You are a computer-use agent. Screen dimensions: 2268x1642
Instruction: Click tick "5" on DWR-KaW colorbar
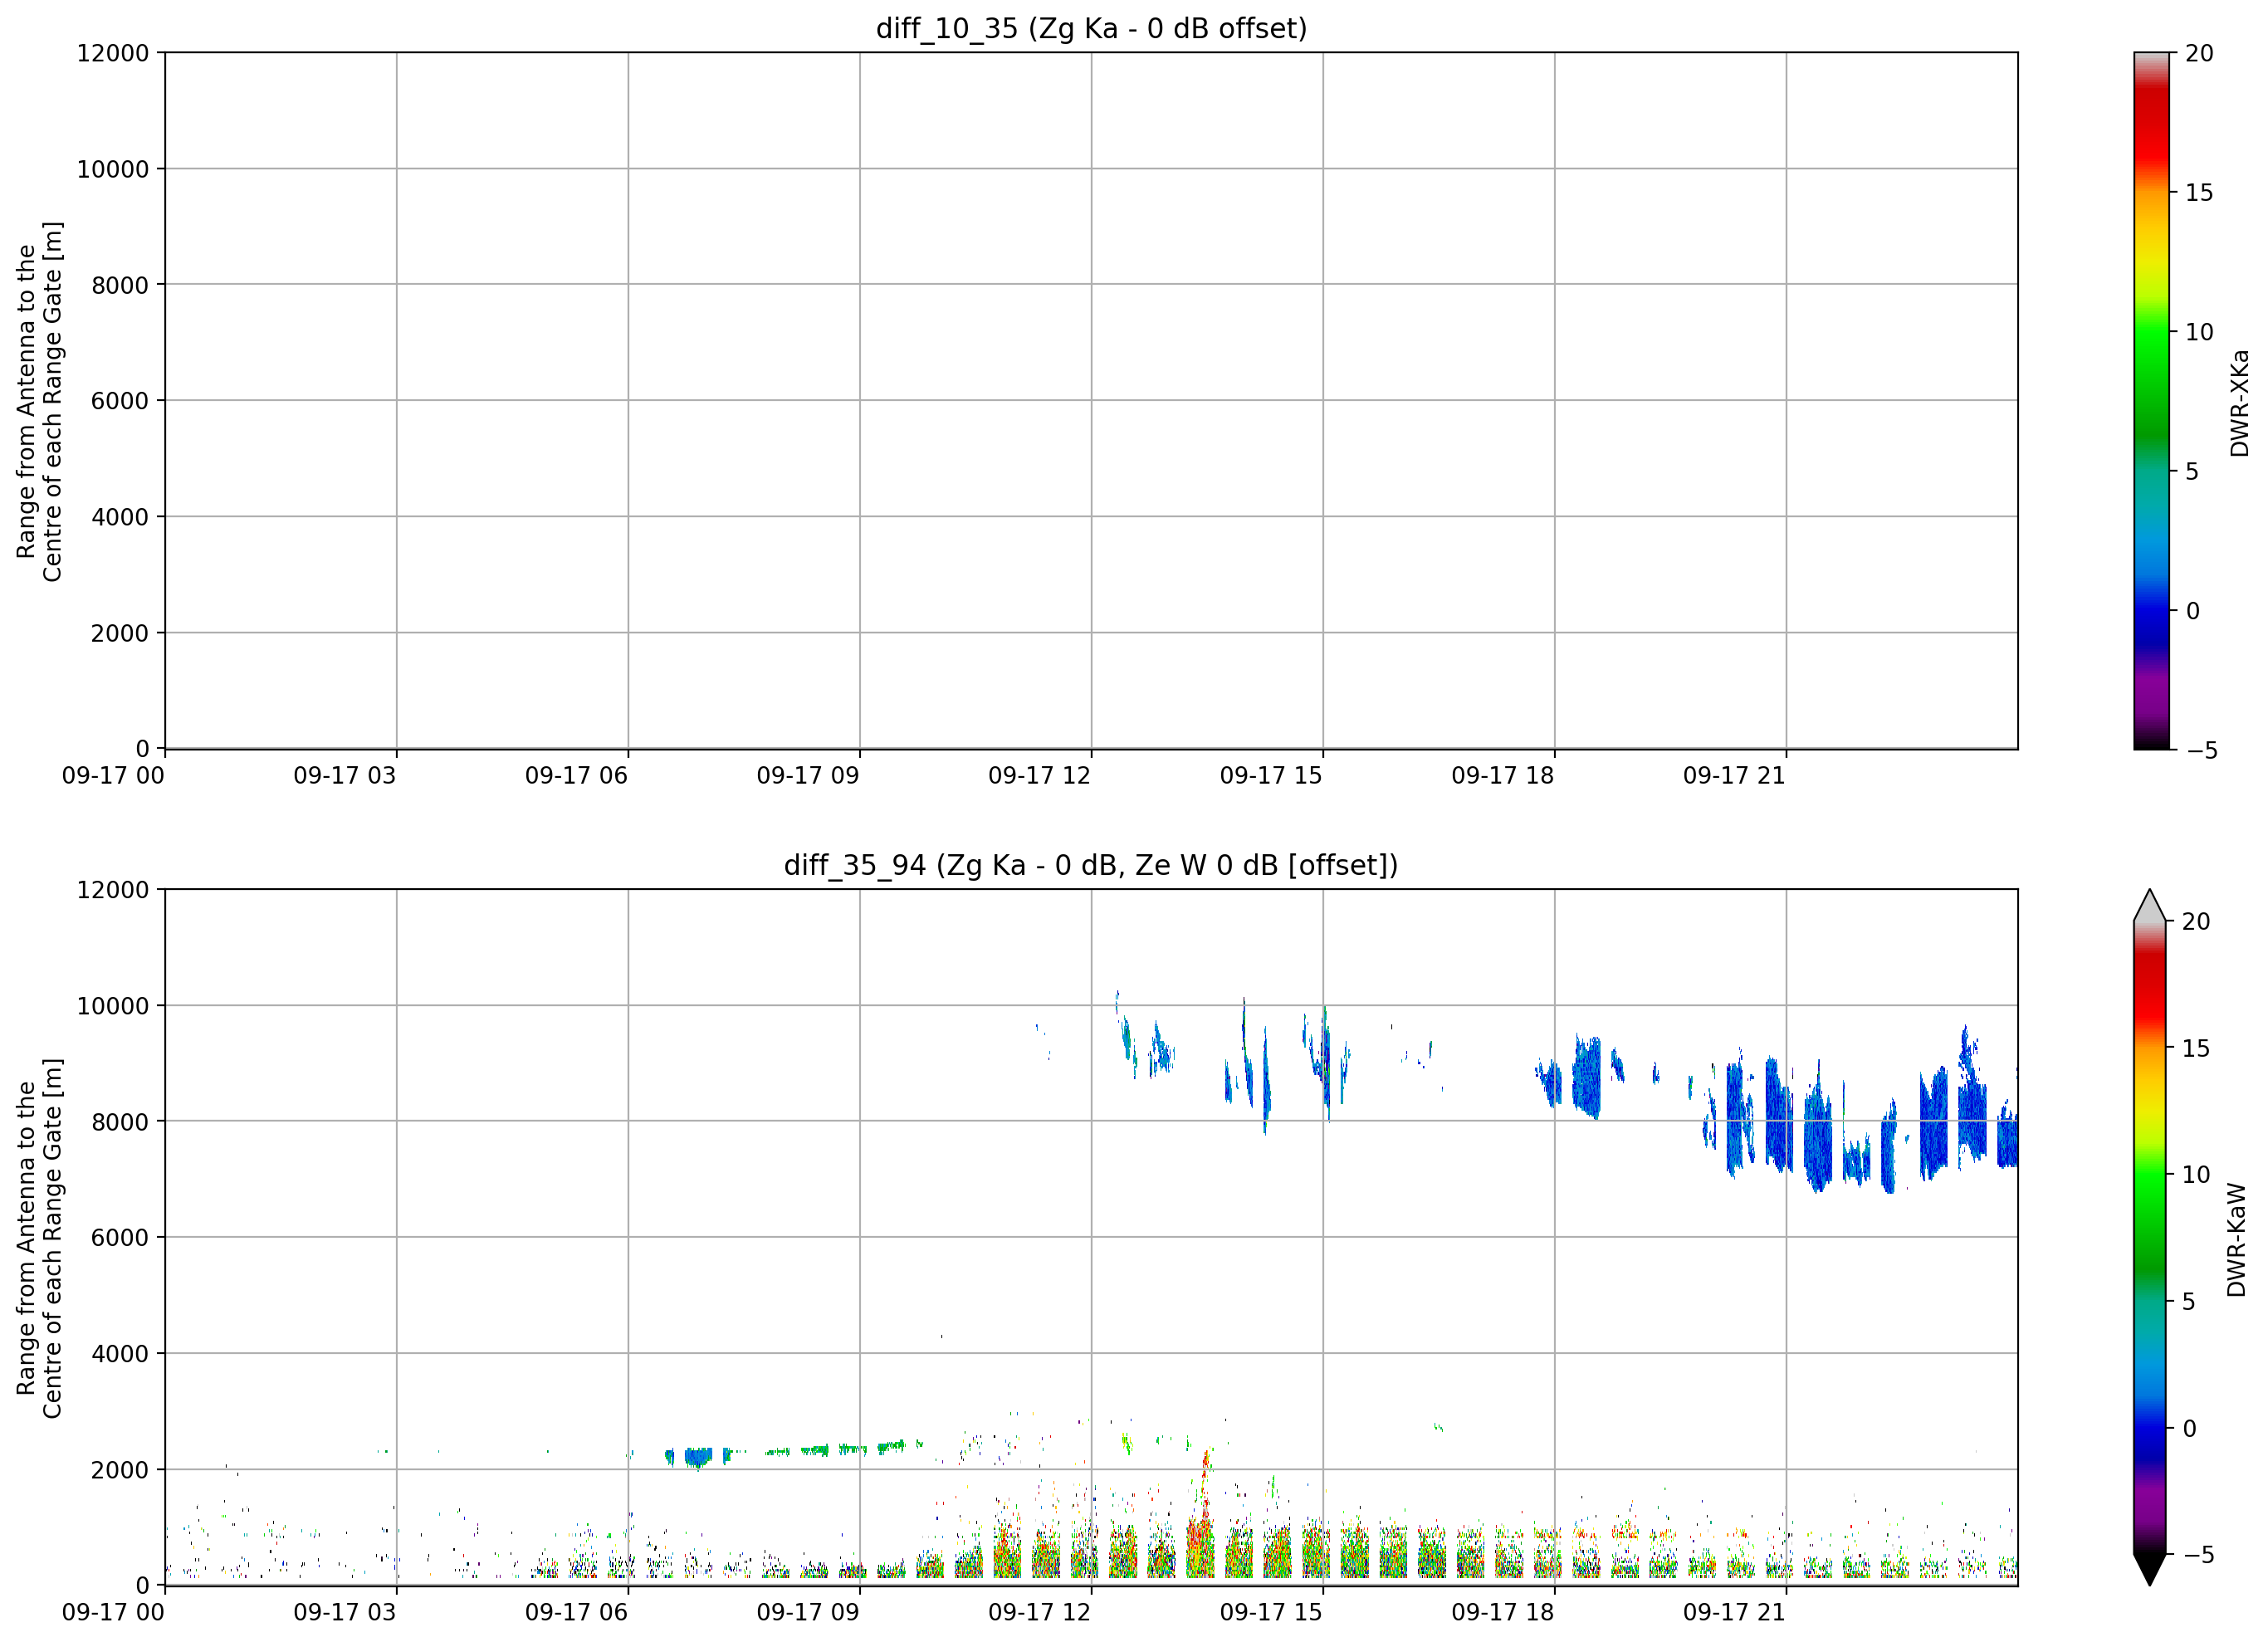point(2189,1301)
